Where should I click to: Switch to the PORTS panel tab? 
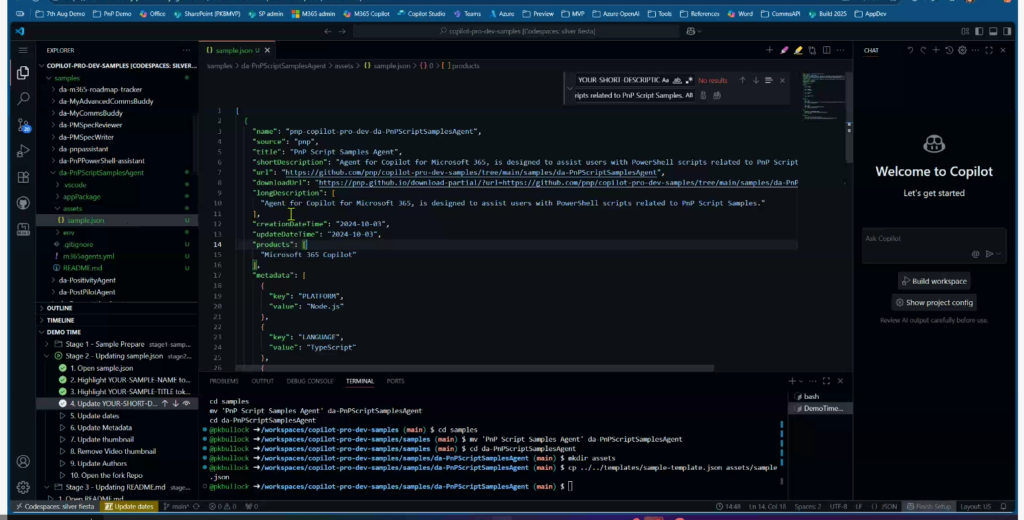coord(395,381)
